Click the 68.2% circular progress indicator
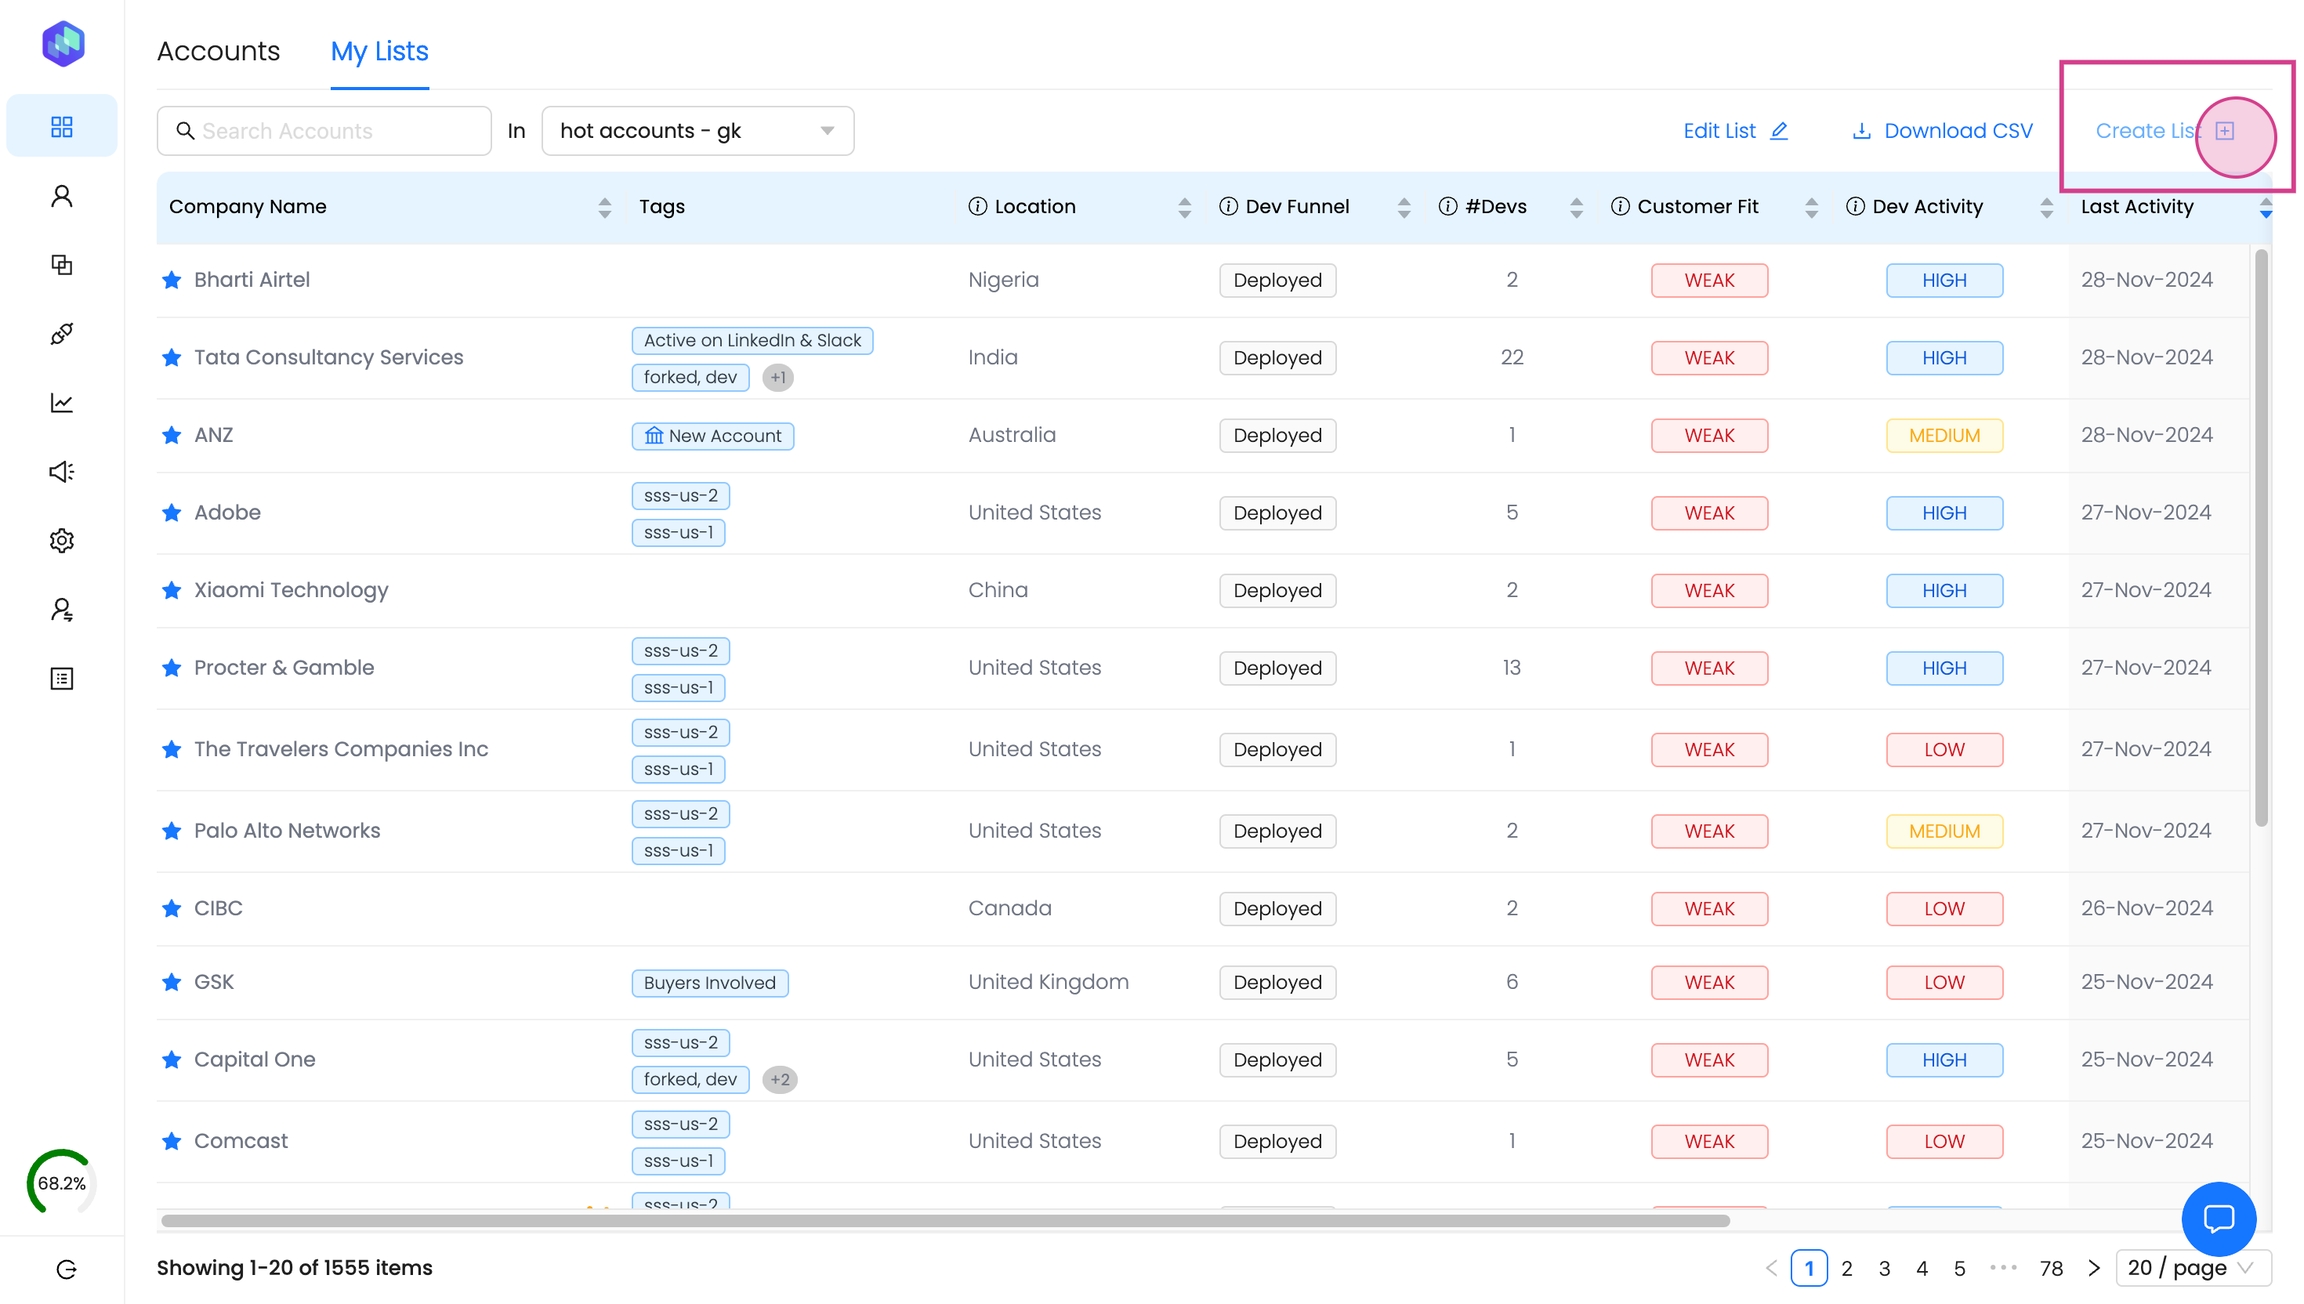 [62, 1183]
